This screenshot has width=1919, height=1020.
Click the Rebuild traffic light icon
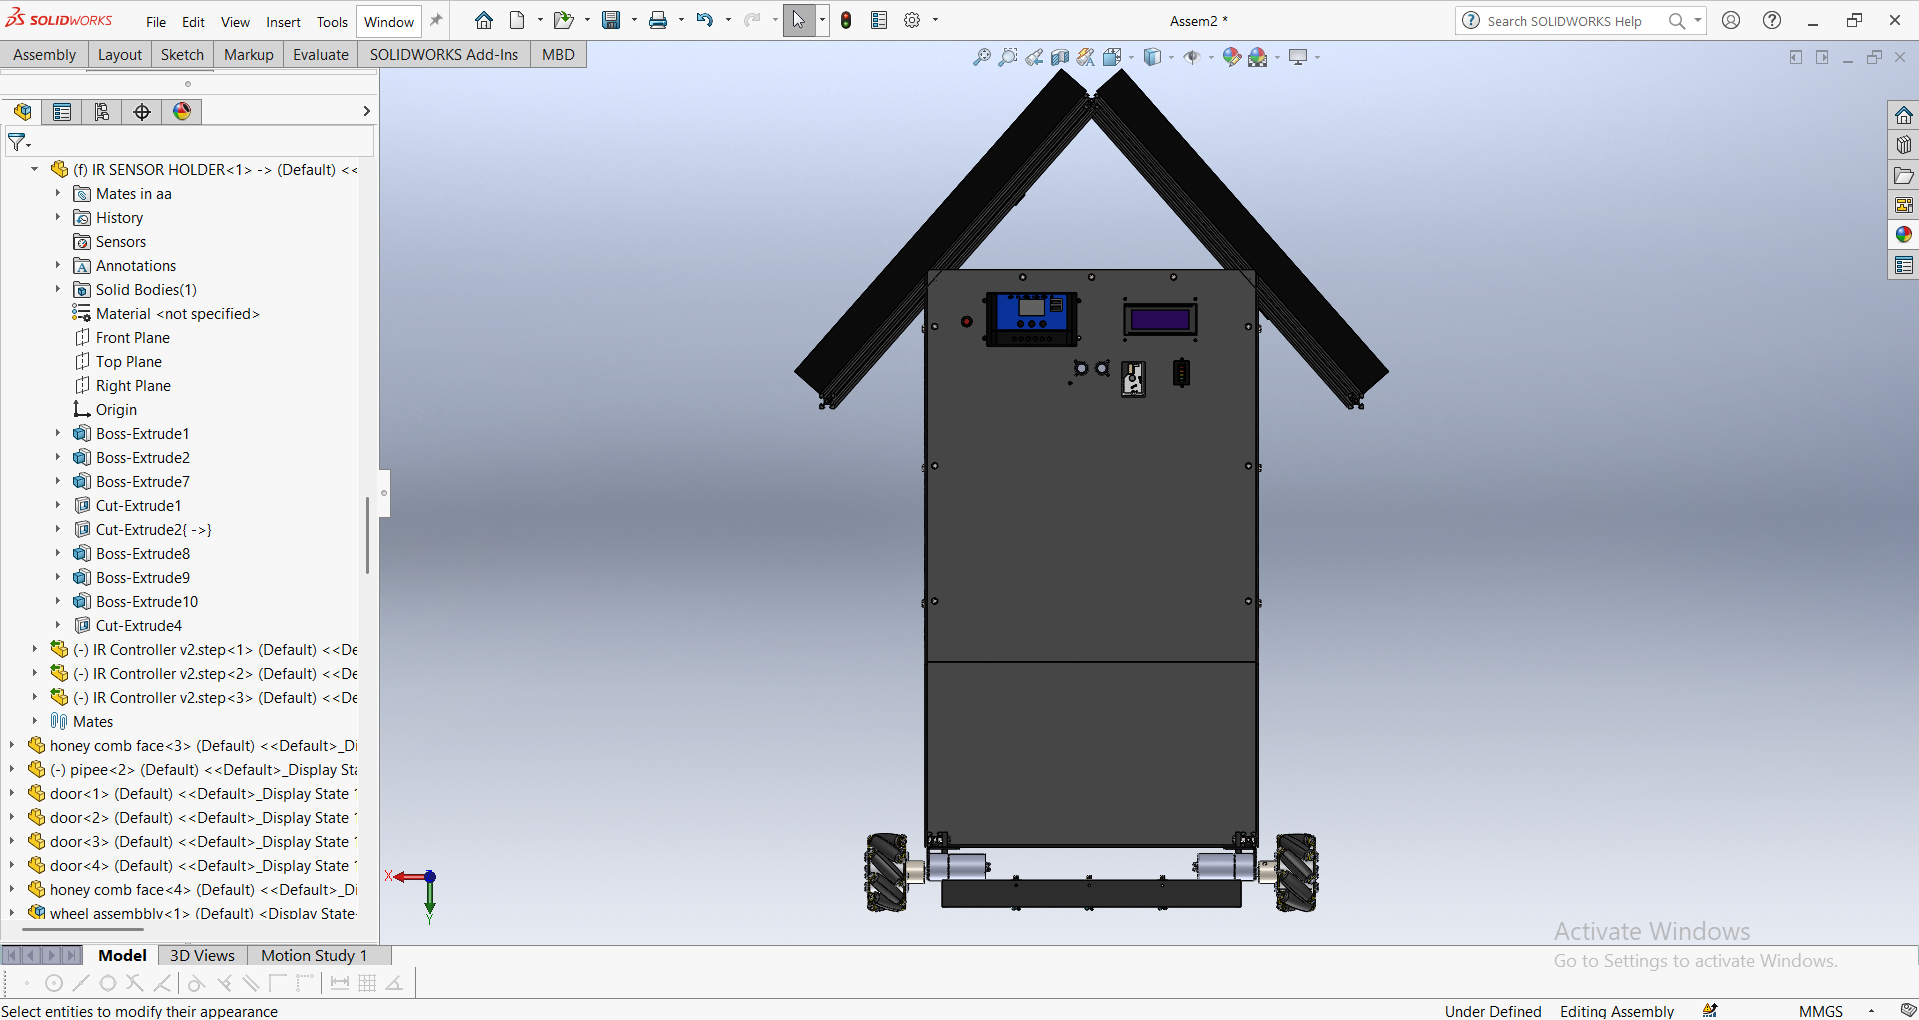[846, 20]
